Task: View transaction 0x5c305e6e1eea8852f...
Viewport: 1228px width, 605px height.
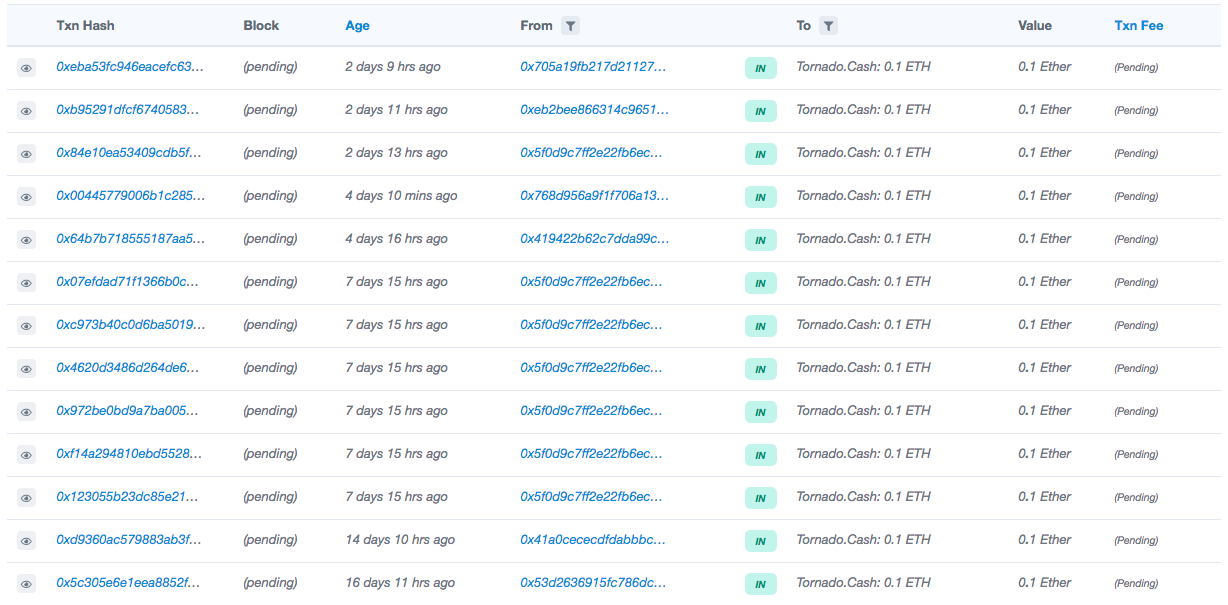Action: (x=130, y=583)
